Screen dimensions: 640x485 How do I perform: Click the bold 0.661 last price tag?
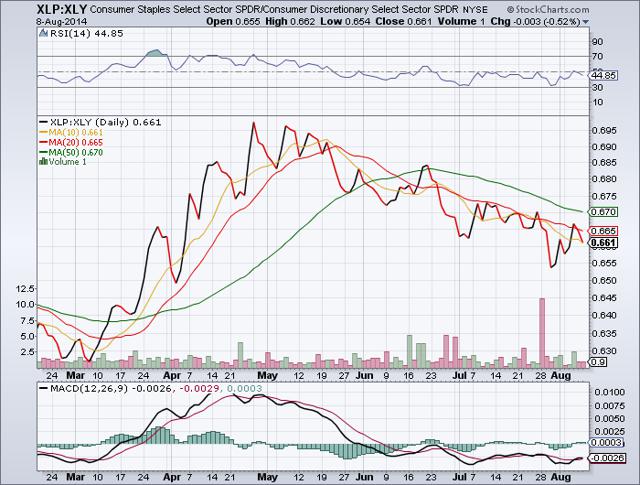coord(603,243)
